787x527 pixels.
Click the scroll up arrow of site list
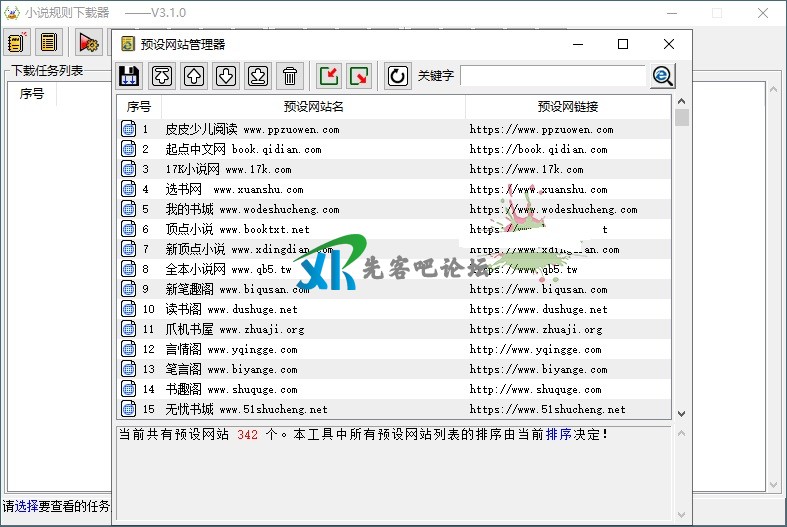tap(682, 101)
